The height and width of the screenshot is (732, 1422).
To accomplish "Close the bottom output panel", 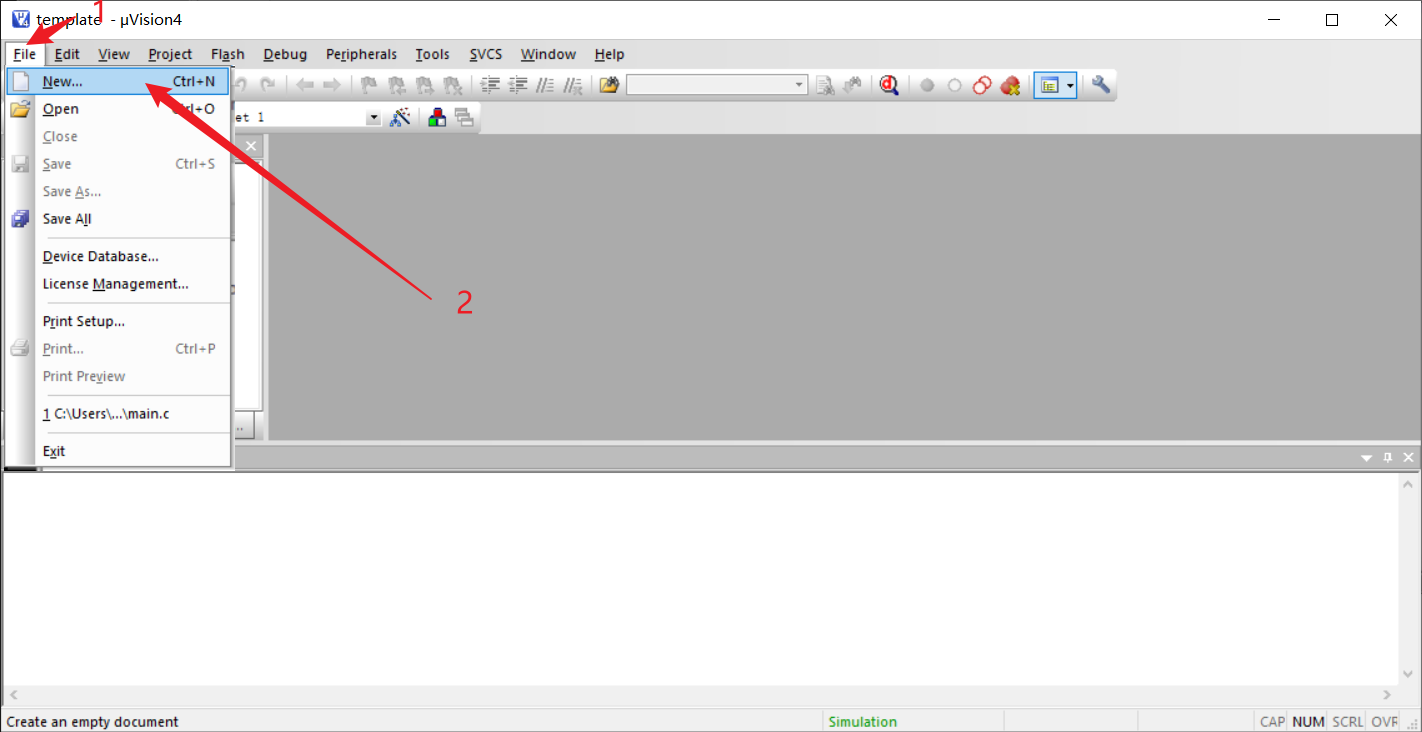I will tap(1409, 457).
